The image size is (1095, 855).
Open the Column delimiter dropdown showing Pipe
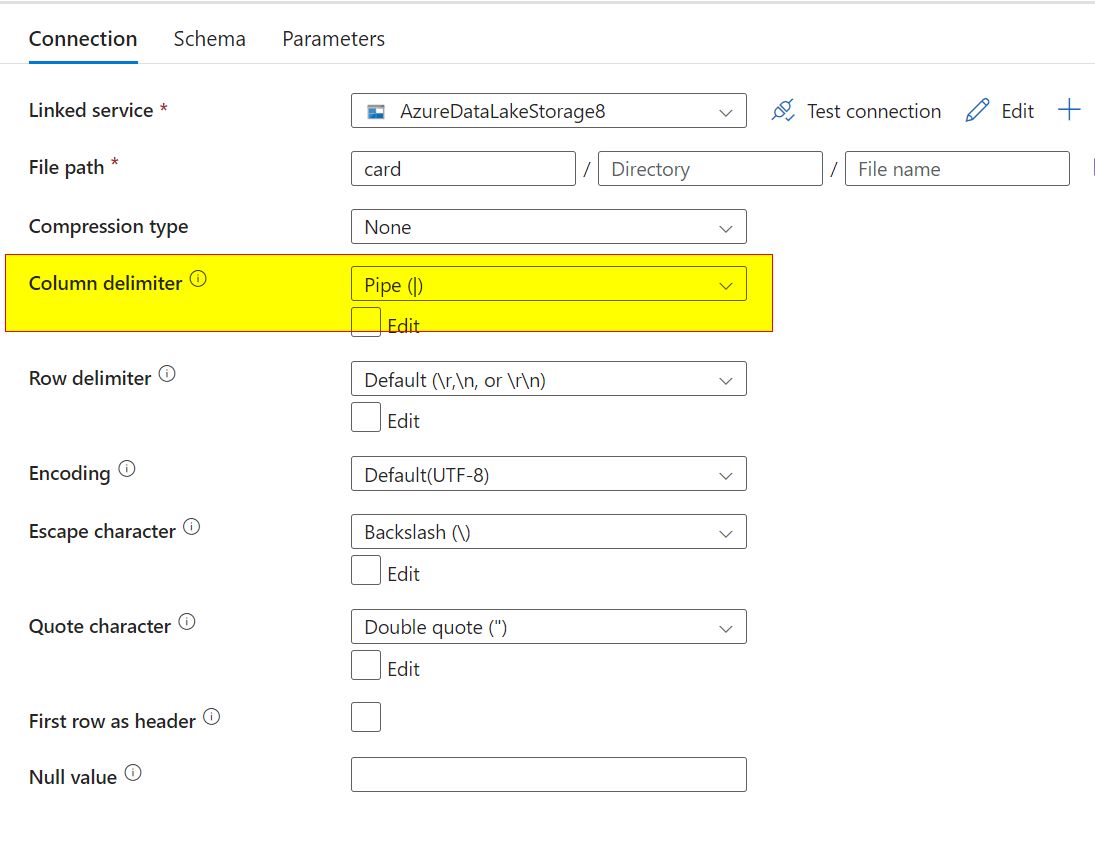coord(548,284)
